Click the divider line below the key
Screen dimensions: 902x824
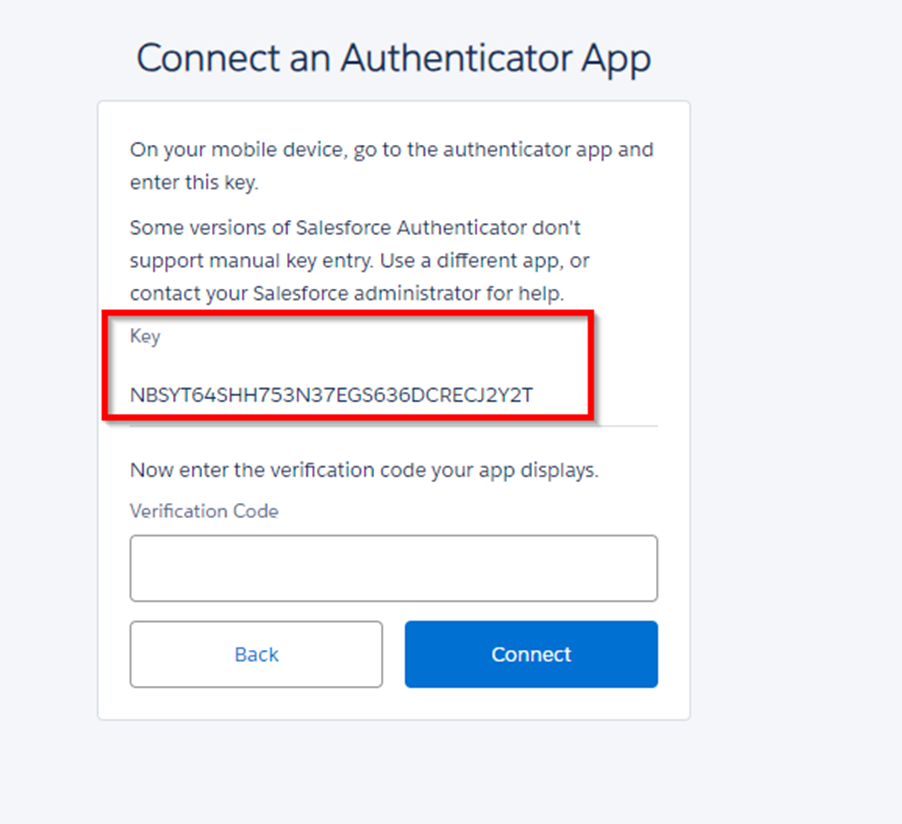pyautogui.click(x=630, y=426)
